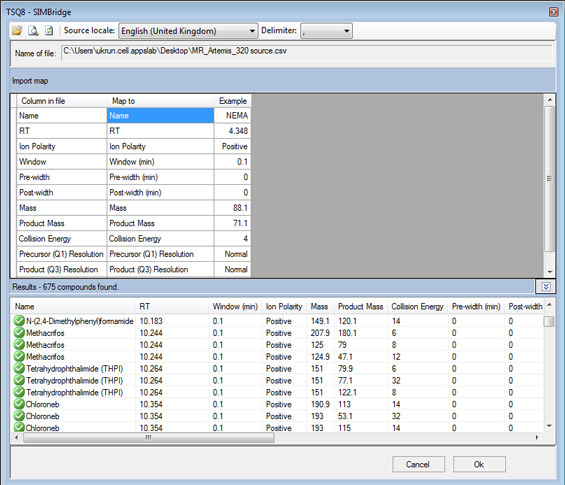Sort results by RT column header
The height and width of the screenshot is (485, 565).
click(144, 307)
